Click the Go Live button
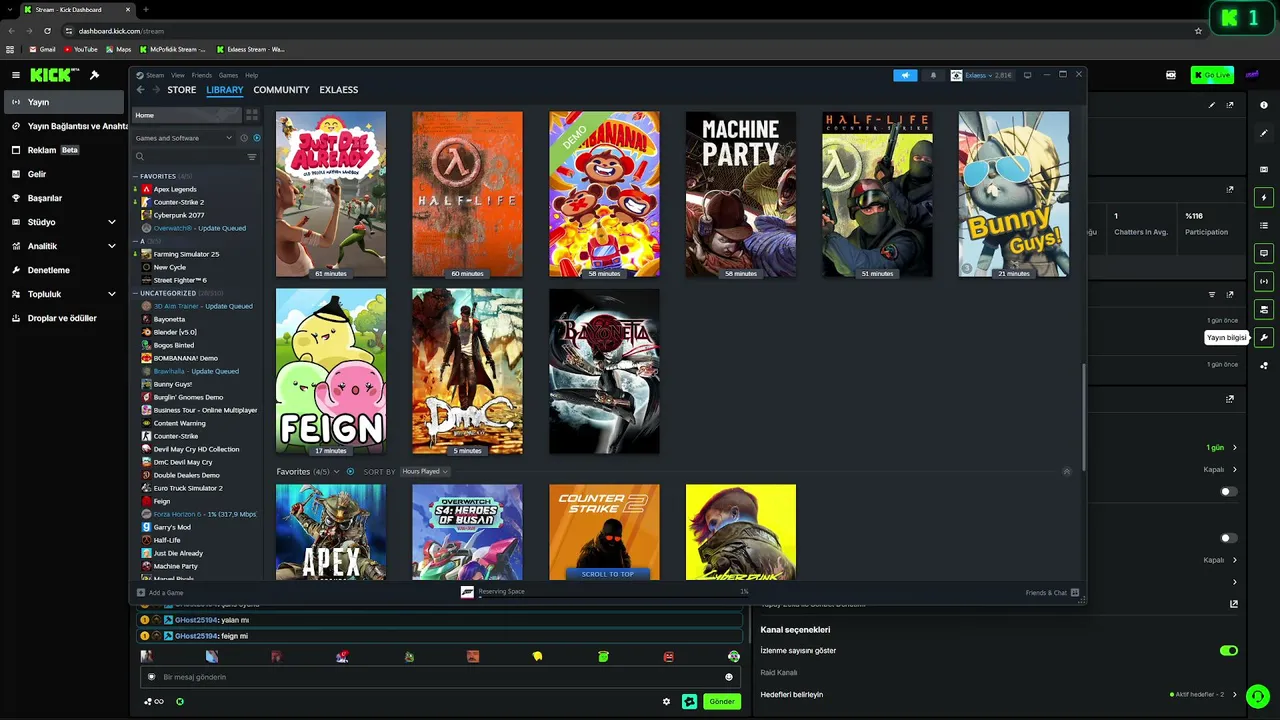The height and width of the screenshot is (720, 1280). pos(1212,75)
